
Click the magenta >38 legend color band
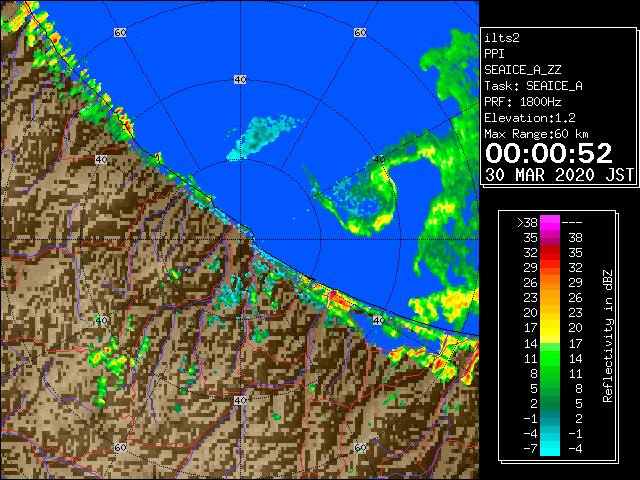point(550,222)
